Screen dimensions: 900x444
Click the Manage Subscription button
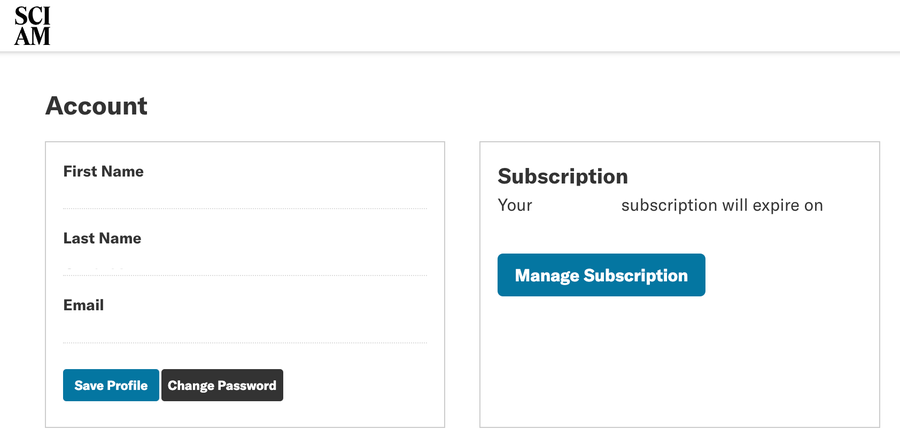tap(601, 275)
